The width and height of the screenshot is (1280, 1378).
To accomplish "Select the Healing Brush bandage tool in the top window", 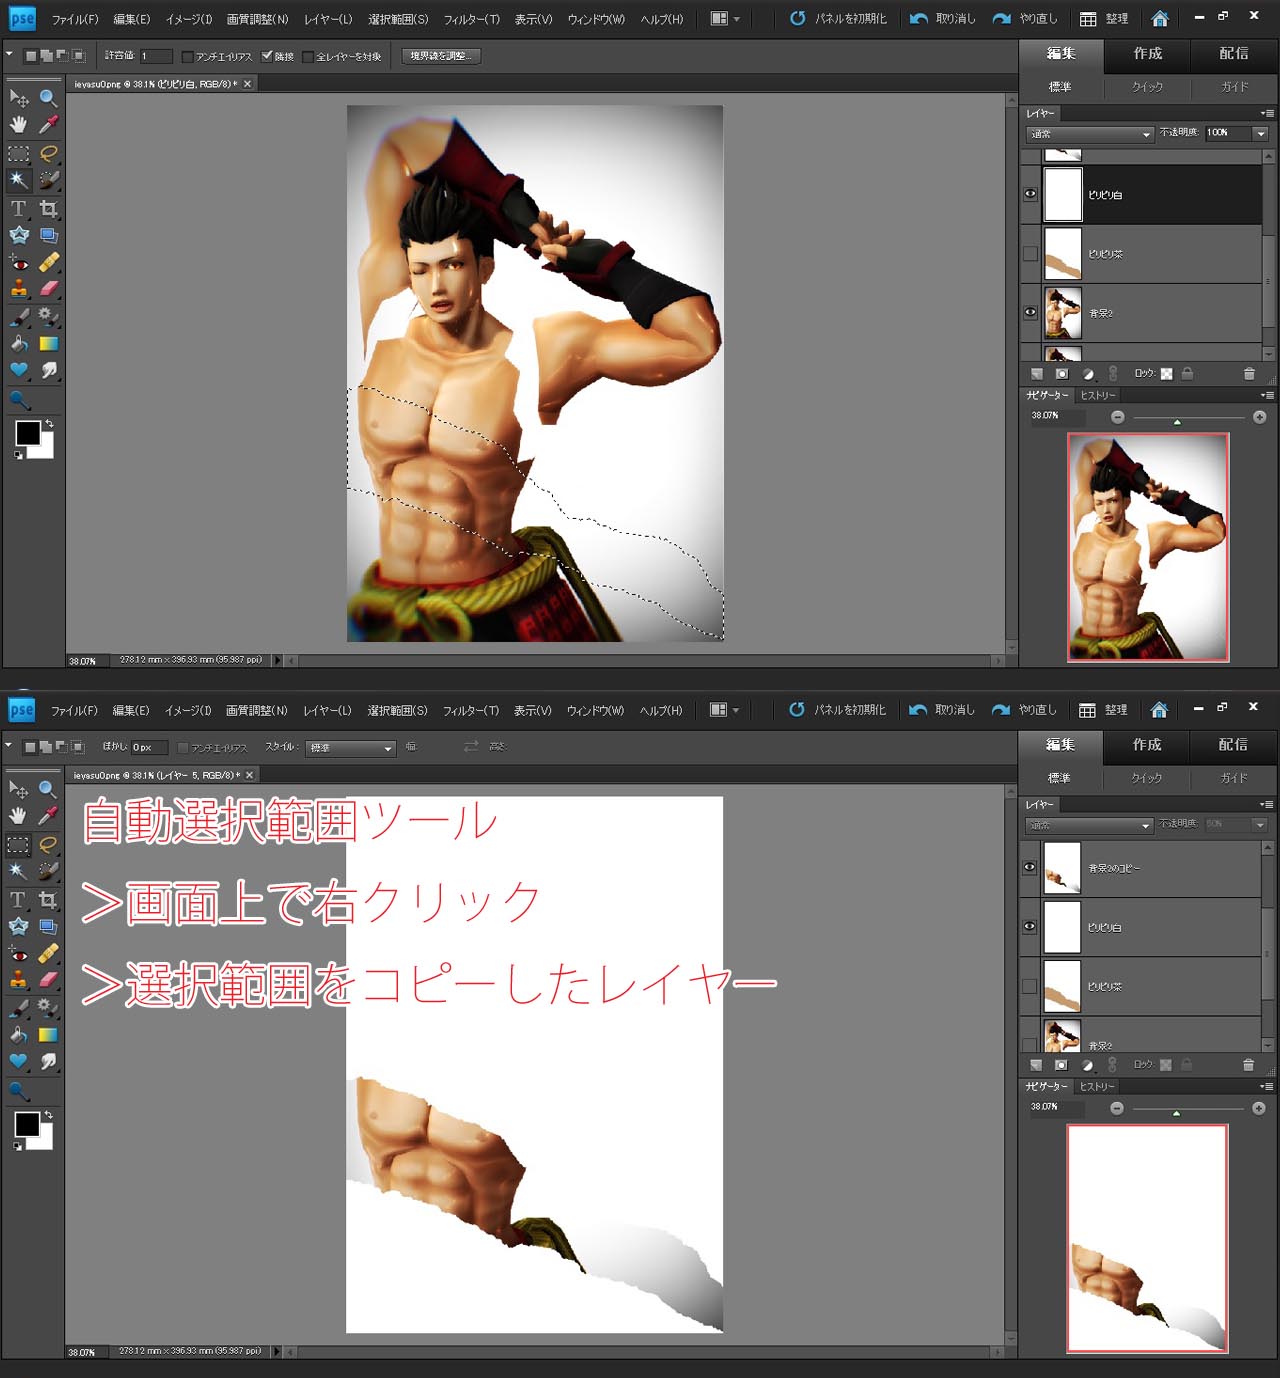I will click(48, 263).
